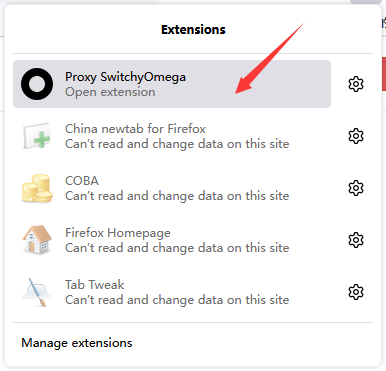Screen dimensions: 386x371
Task: Open the COBA extension gear menu
Action: tap(356, 188)
